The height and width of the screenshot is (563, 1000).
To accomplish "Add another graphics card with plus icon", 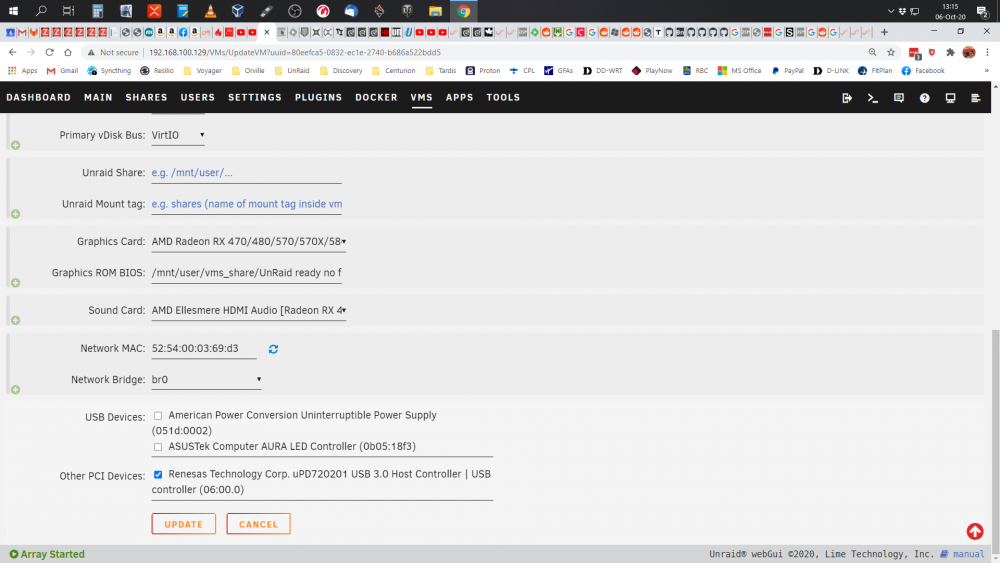I will click(x=15, y=282).
